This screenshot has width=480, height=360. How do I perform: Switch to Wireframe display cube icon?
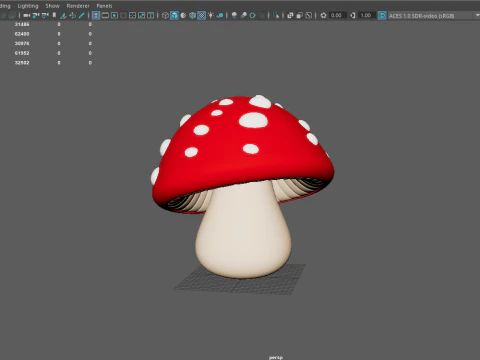coord(165,15)
